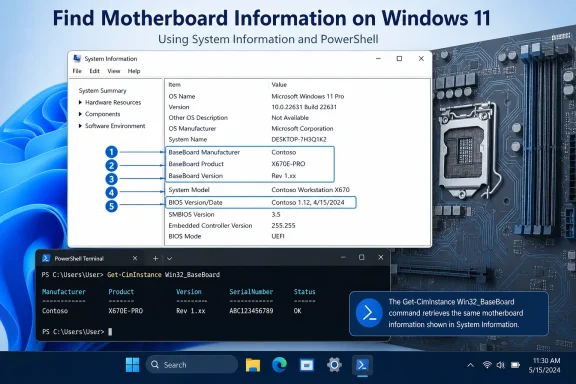Click the value Contoso 1.12, 4/15/2024

[x=308, y=202]
